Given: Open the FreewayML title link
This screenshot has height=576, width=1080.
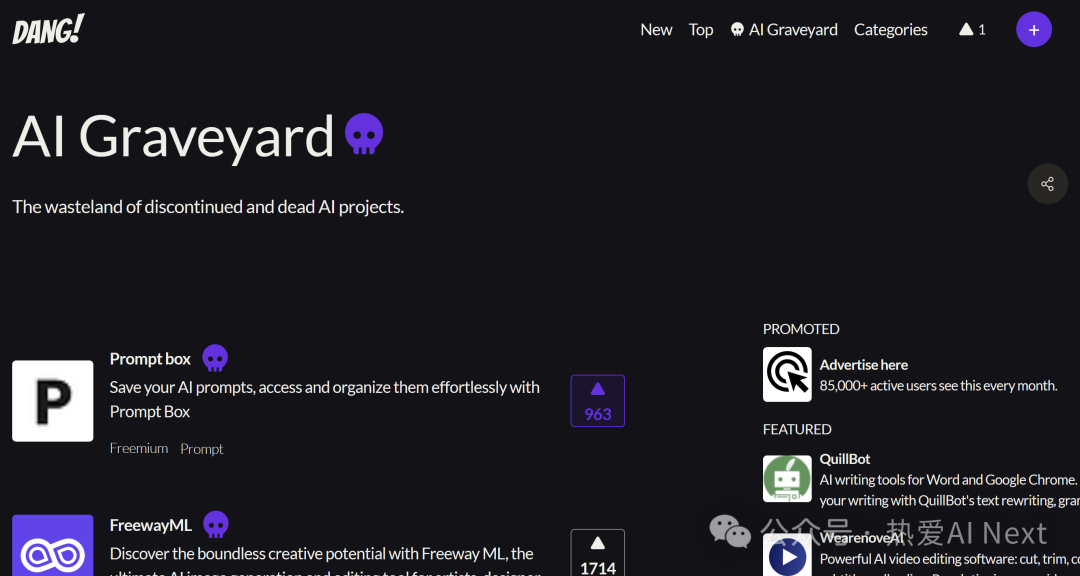Looking at the screenshot, I should (x=151, y=525).
